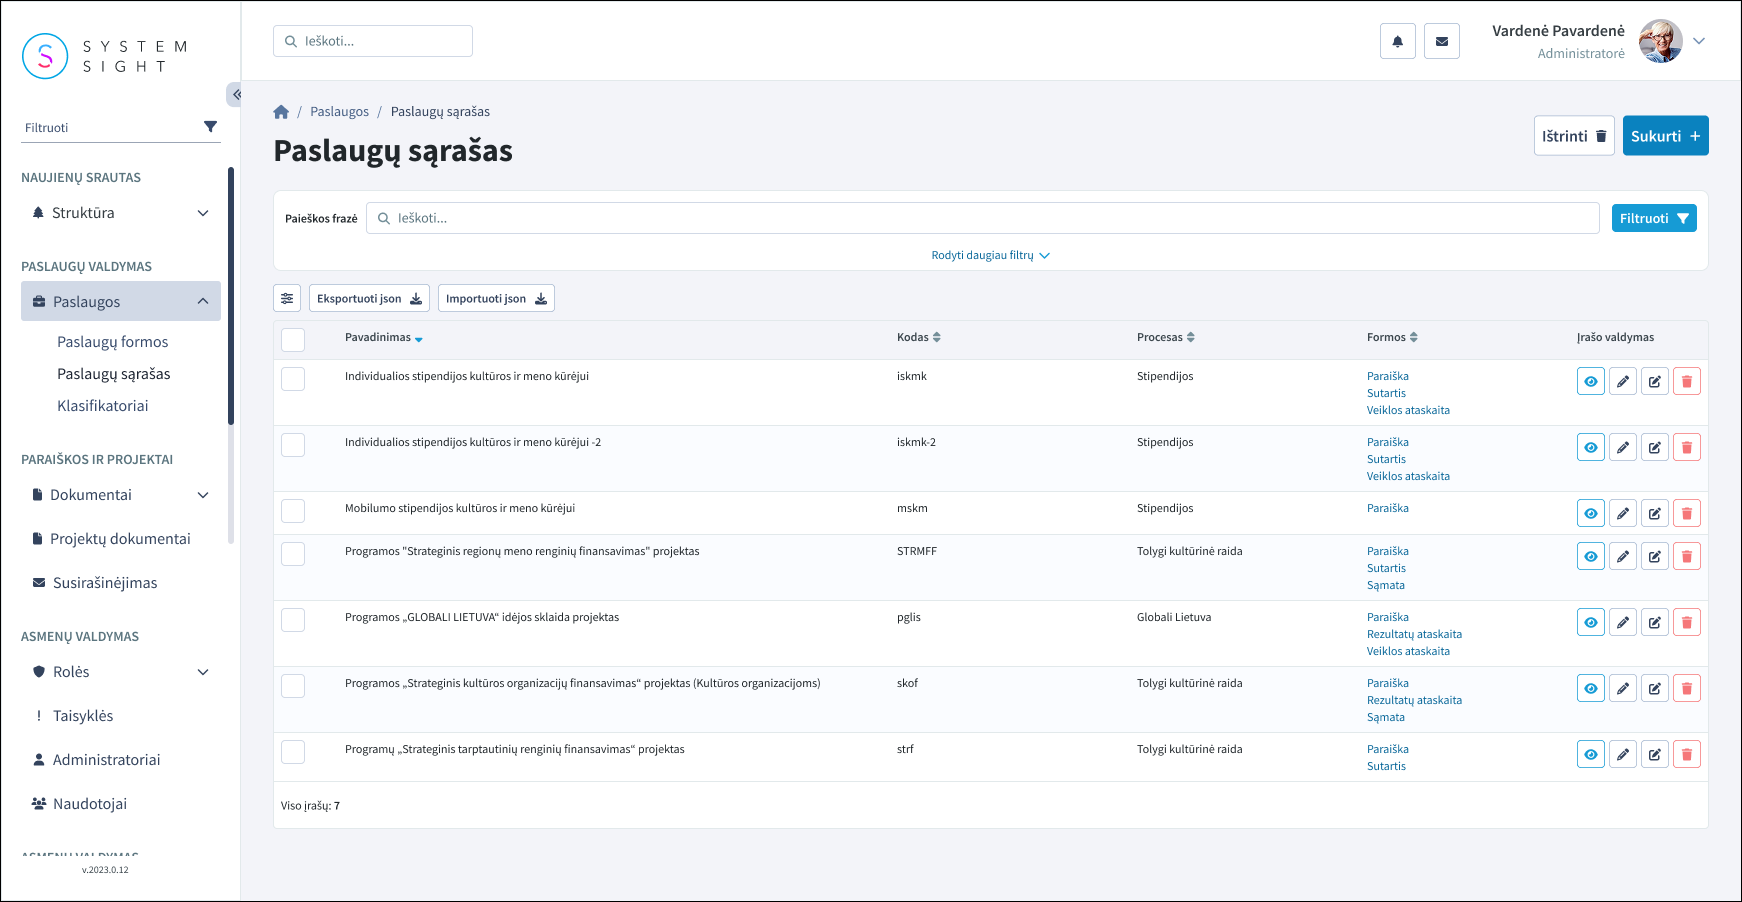The height and width of the screenshot is (902, 1742).
Task: Delete the mskm service with the trash icon
Action: pos(1686,513)
